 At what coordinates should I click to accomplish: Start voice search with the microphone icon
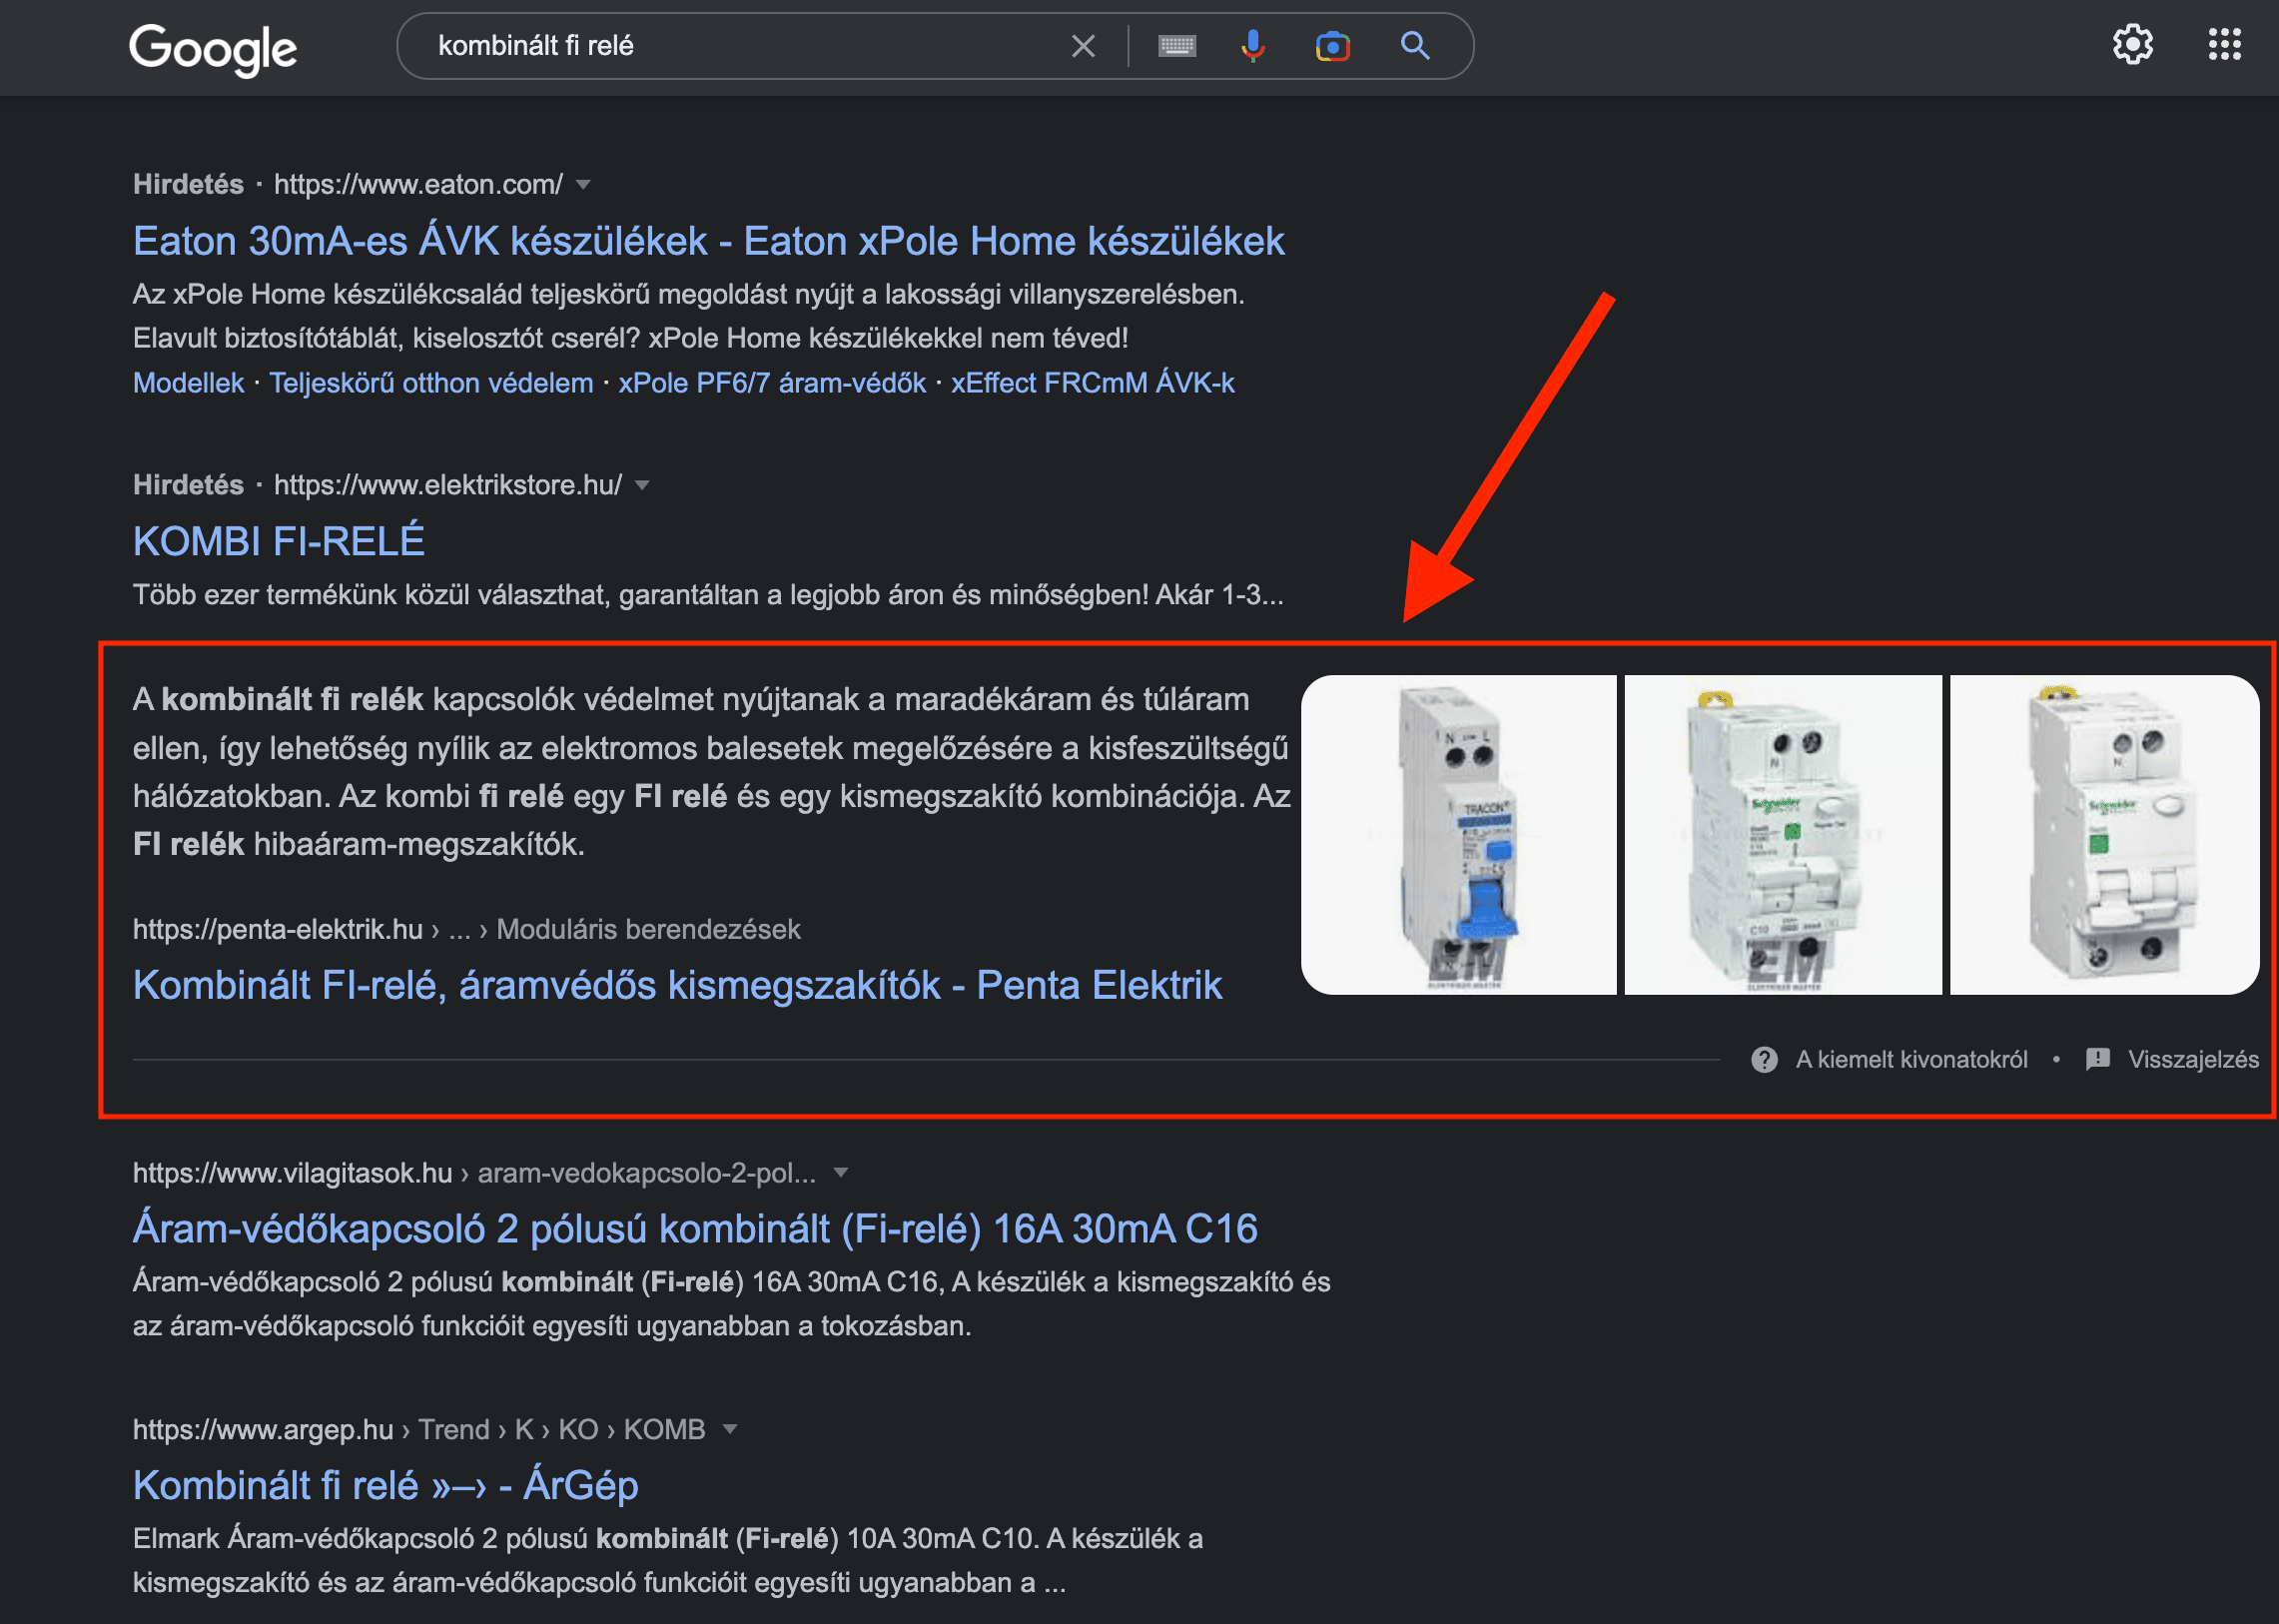tap(1253, 46)
